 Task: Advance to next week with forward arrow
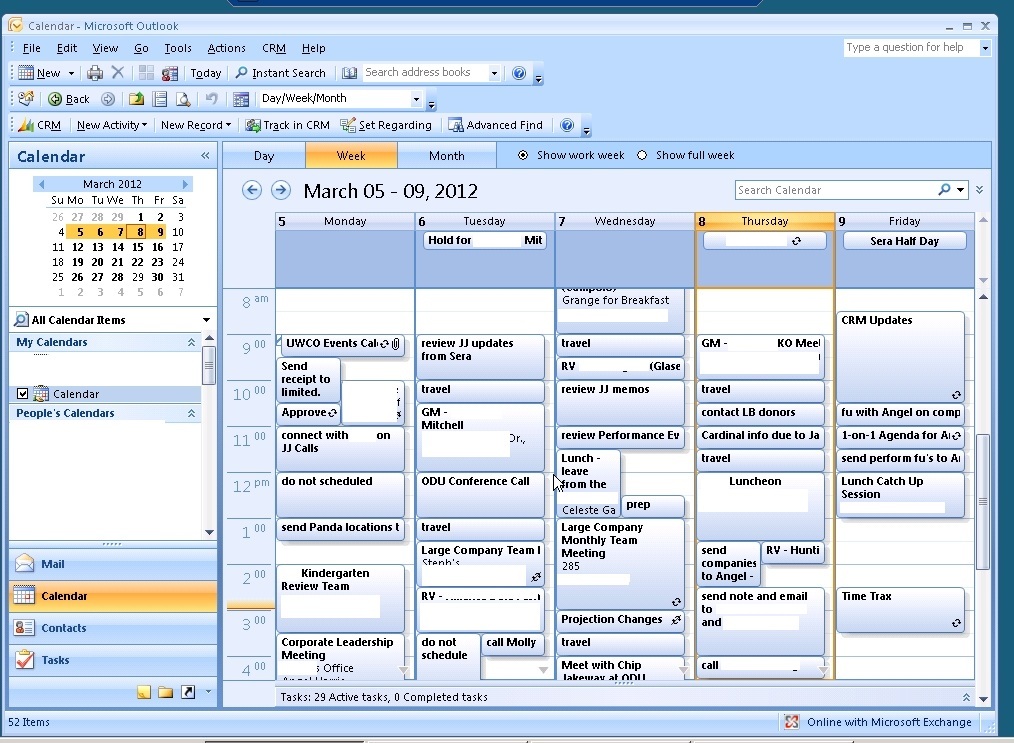[x=281, y=190]
